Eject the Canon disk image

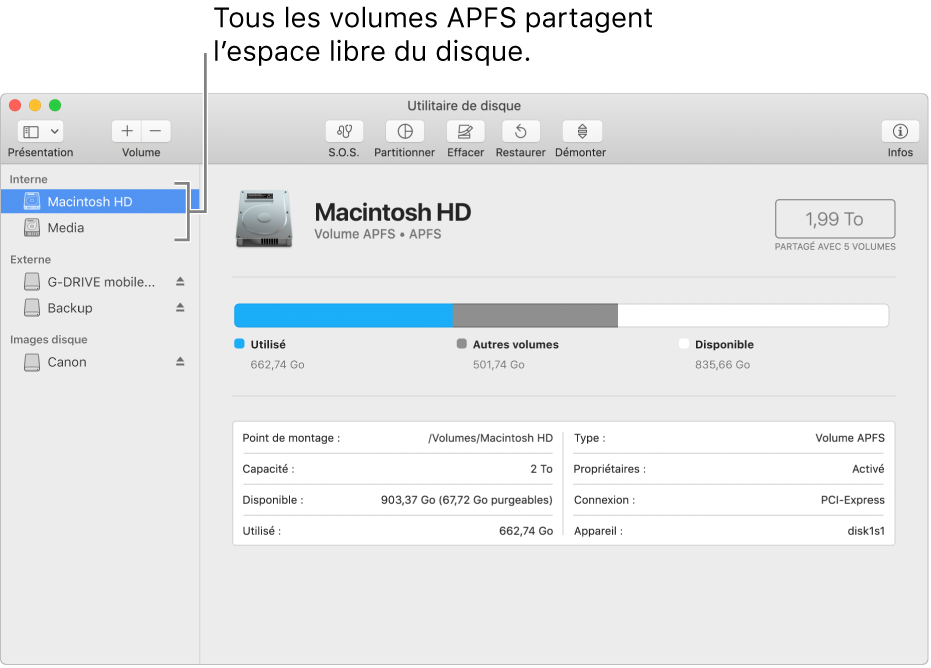pos(180,362)
